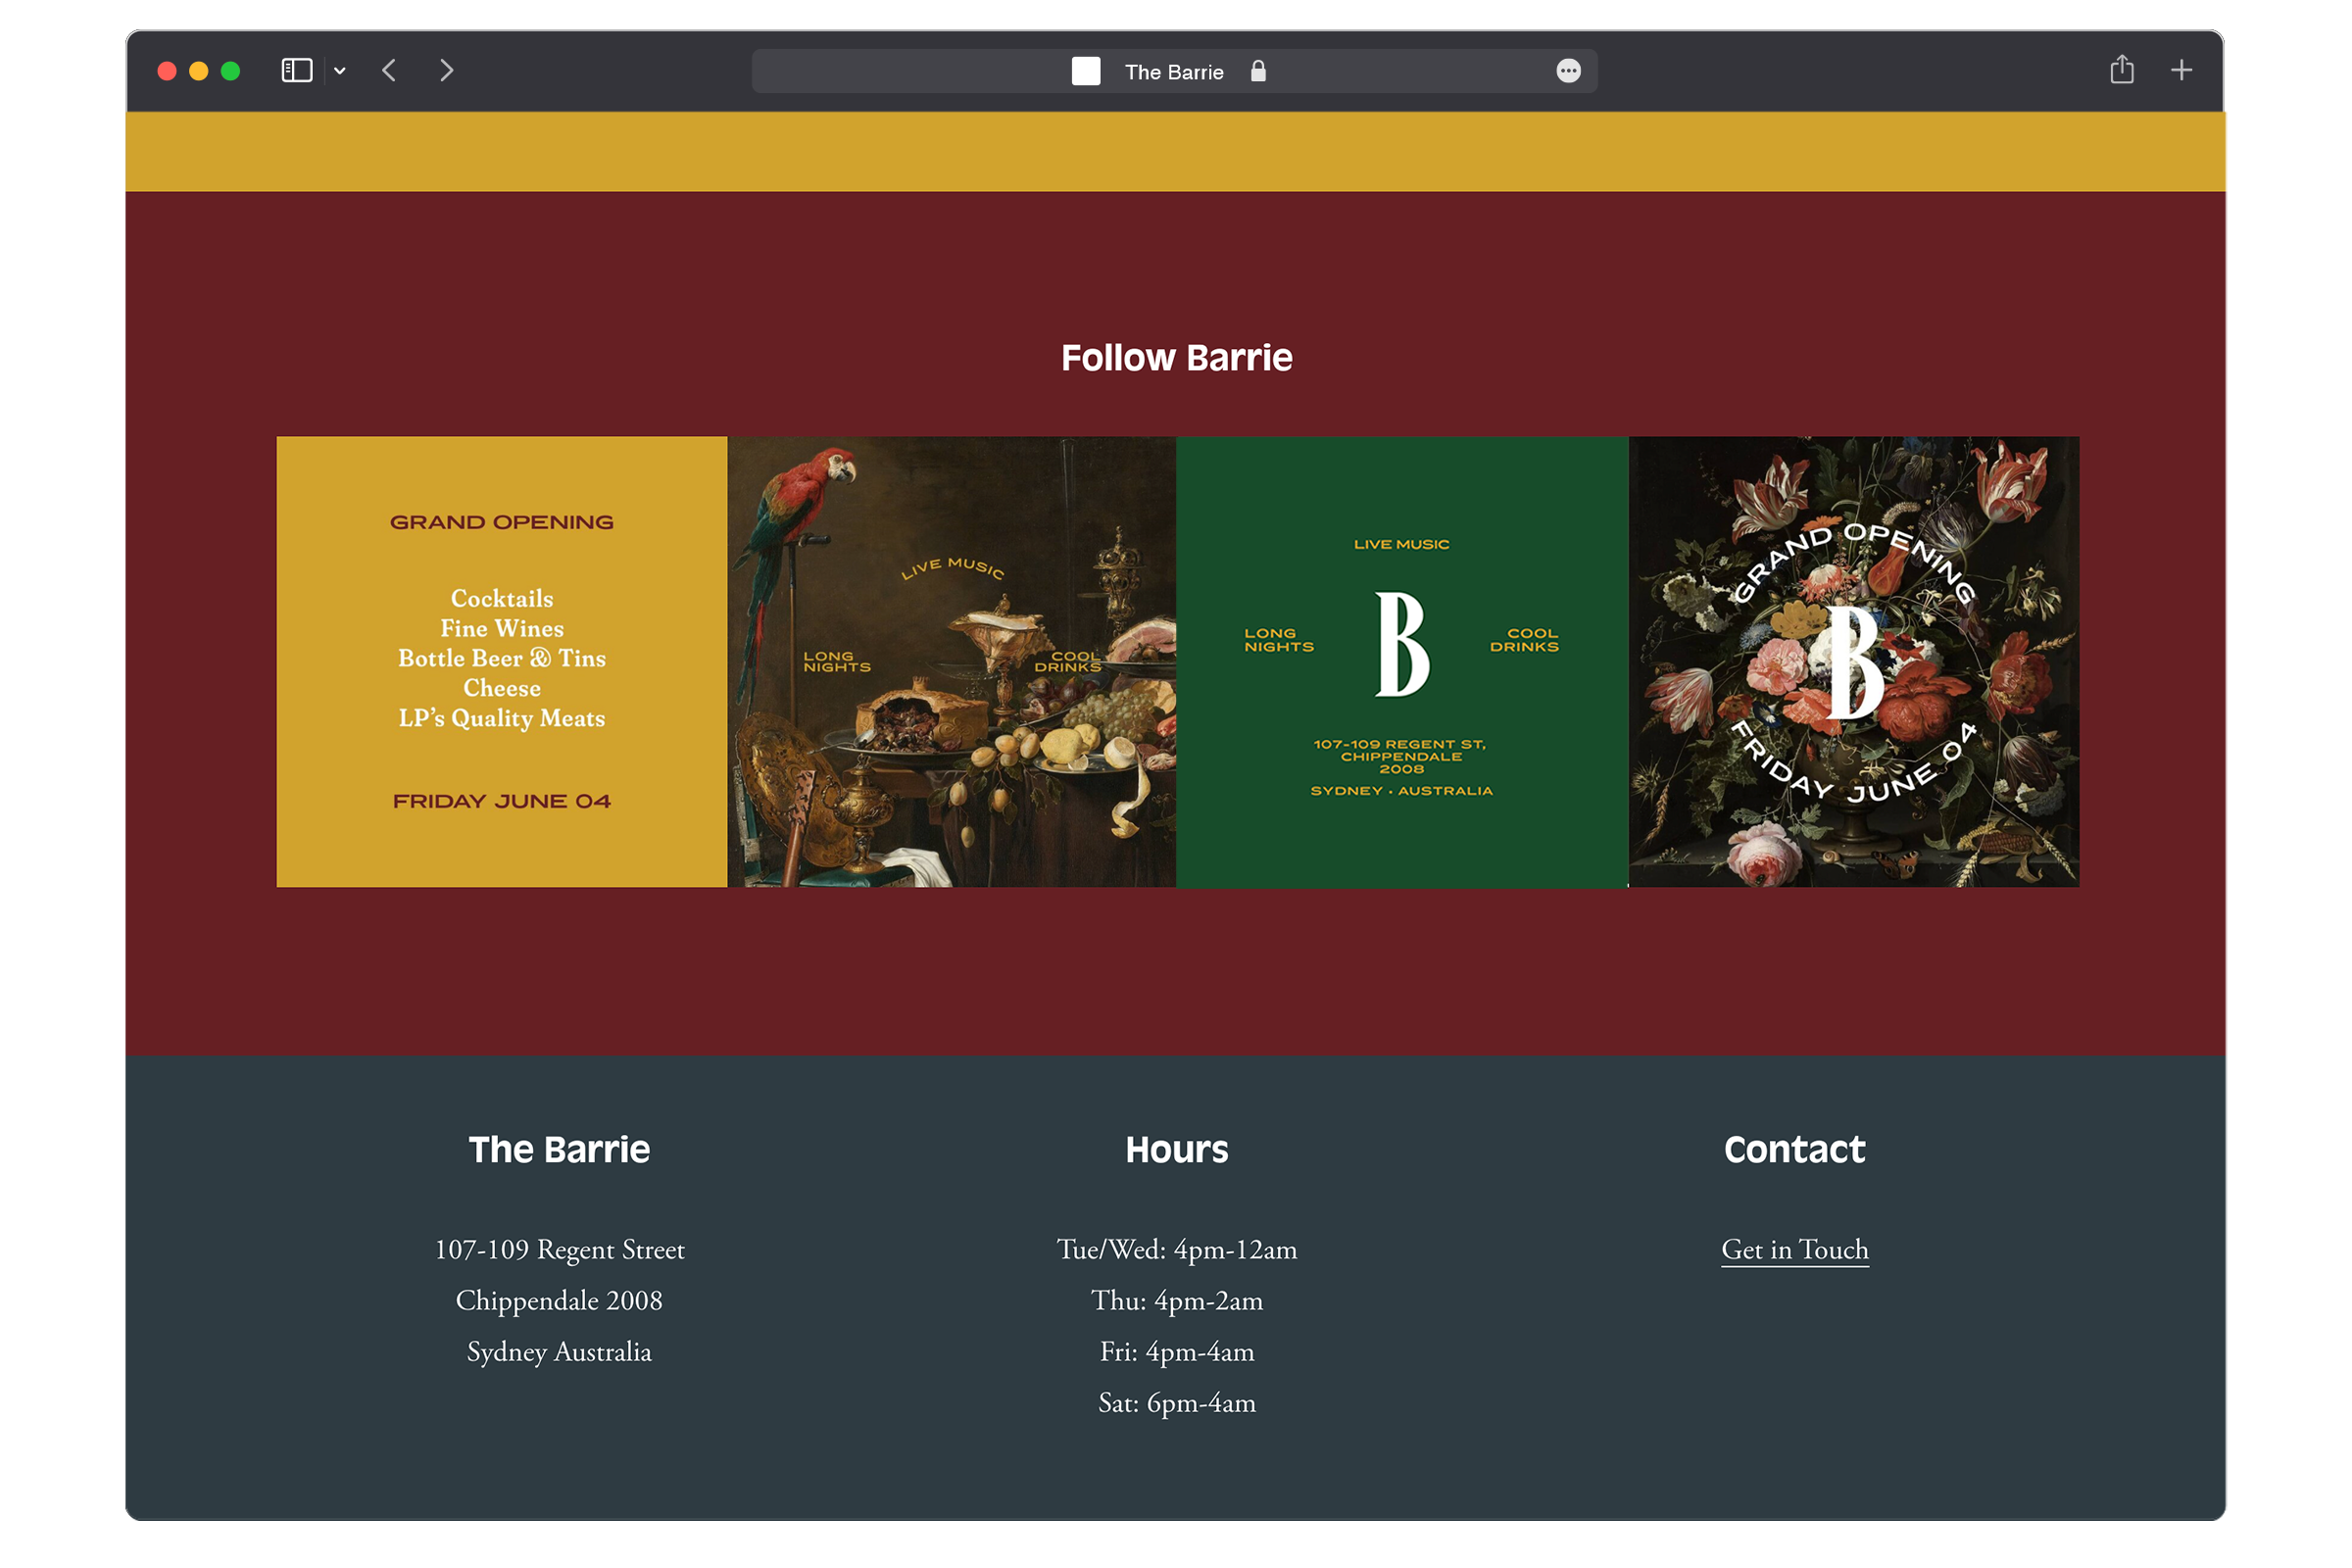2352x1568 pixels.
Task: Open the Share icon
Action: 2122,70
